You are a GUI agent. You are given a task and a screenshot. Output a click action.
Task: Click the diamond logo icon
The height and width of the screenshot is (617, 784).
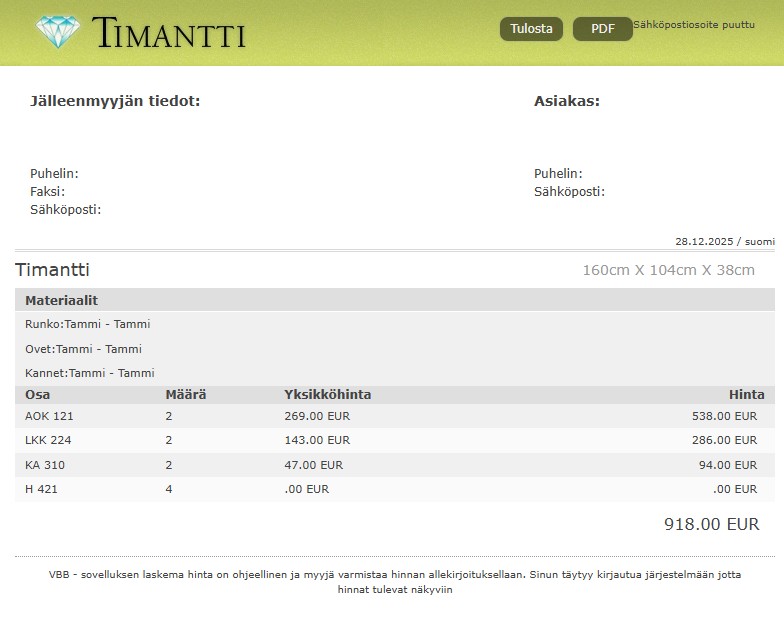(x=57, y=32)
